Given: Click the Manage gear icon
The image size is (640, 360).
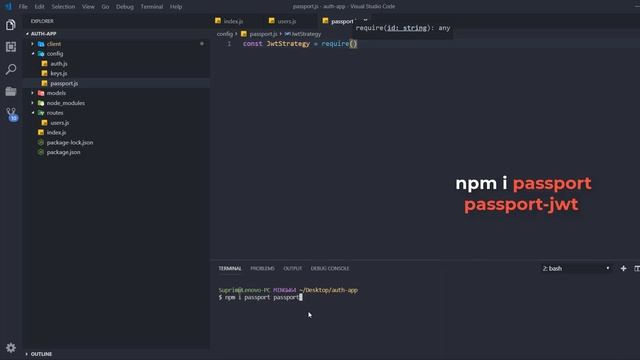Looking at the screenshot, I should pos(11,348).
